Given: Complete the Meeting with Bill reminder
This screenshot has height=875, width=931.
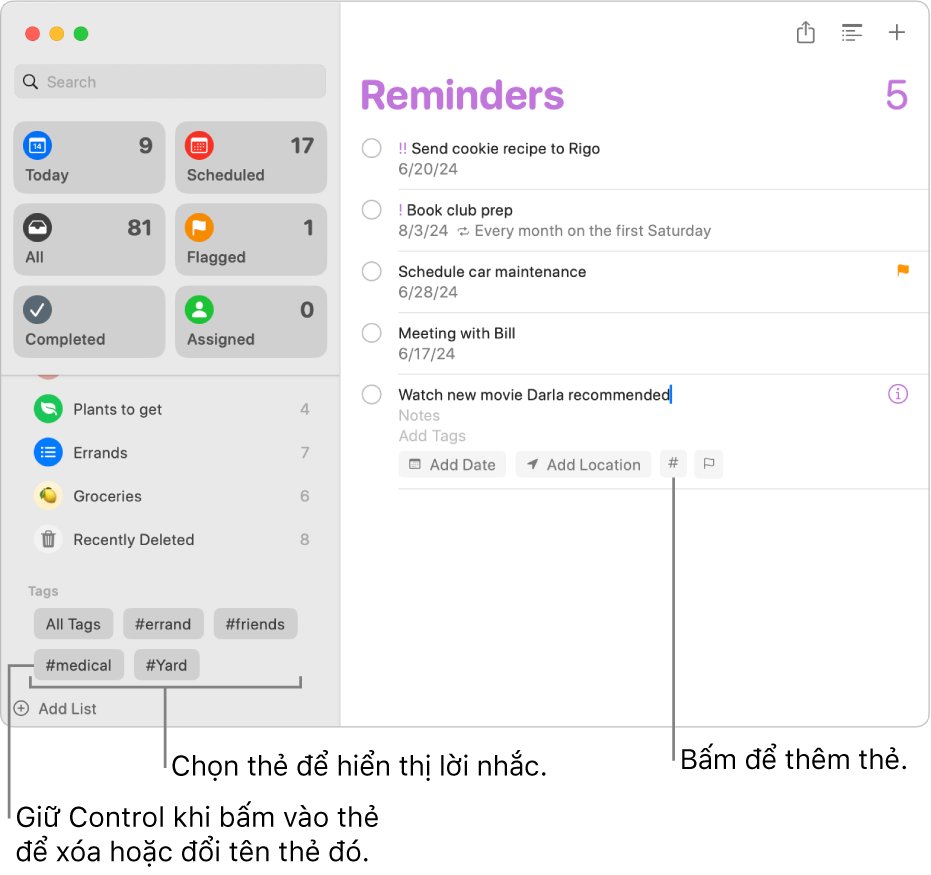Looking at the screenshot, I should click(372, 333).
